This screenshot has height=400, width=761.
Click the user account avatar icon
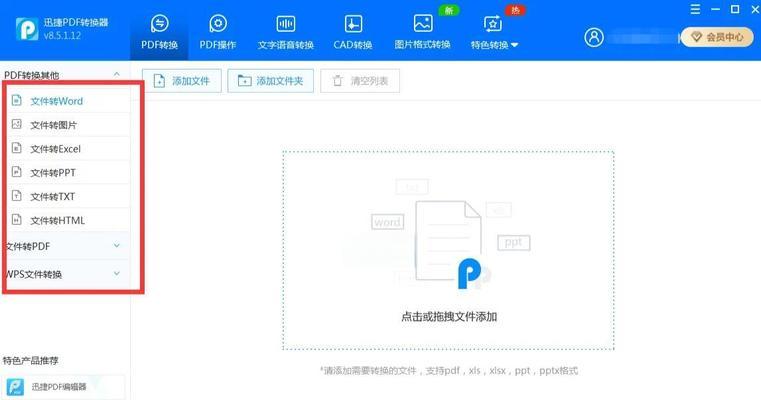[x=594, y=37]
